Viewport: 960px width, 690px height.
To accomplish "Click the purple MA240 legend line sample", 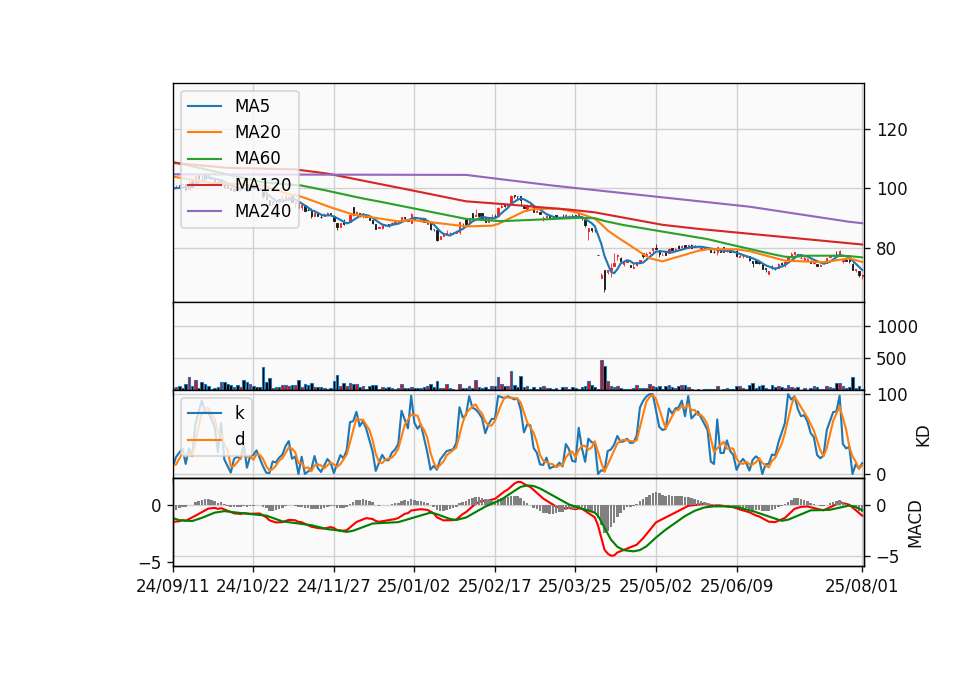I will pyautogui.click(x=204, y=212).
